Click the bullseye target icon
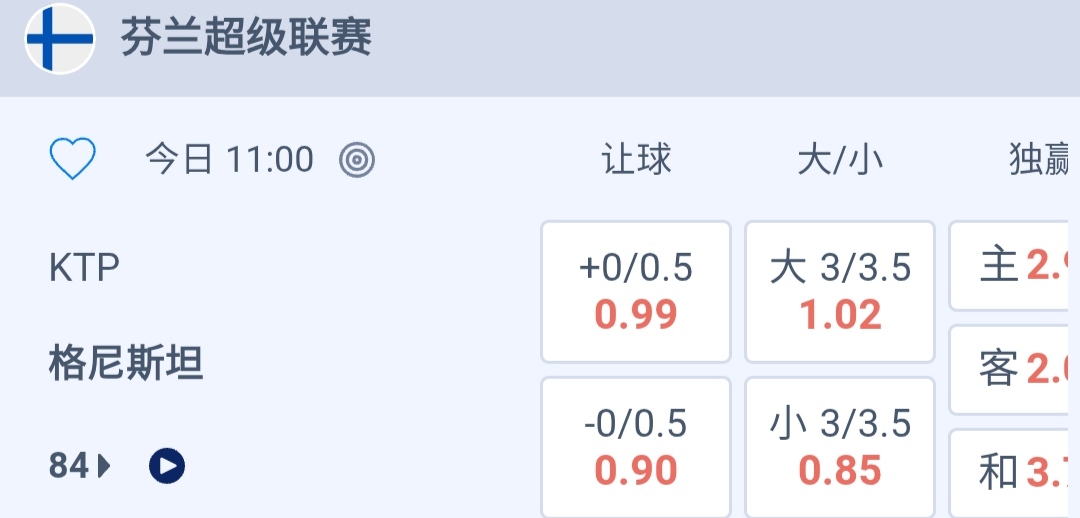This screenshot has height=518, width=1080. coord(357,159)
